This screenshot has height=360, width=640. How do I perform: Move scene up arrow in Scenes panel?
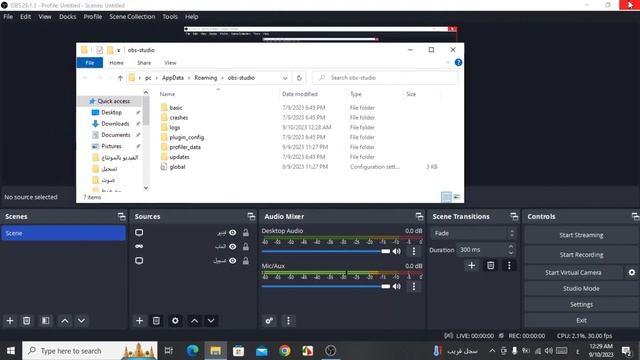click(64, 321)
